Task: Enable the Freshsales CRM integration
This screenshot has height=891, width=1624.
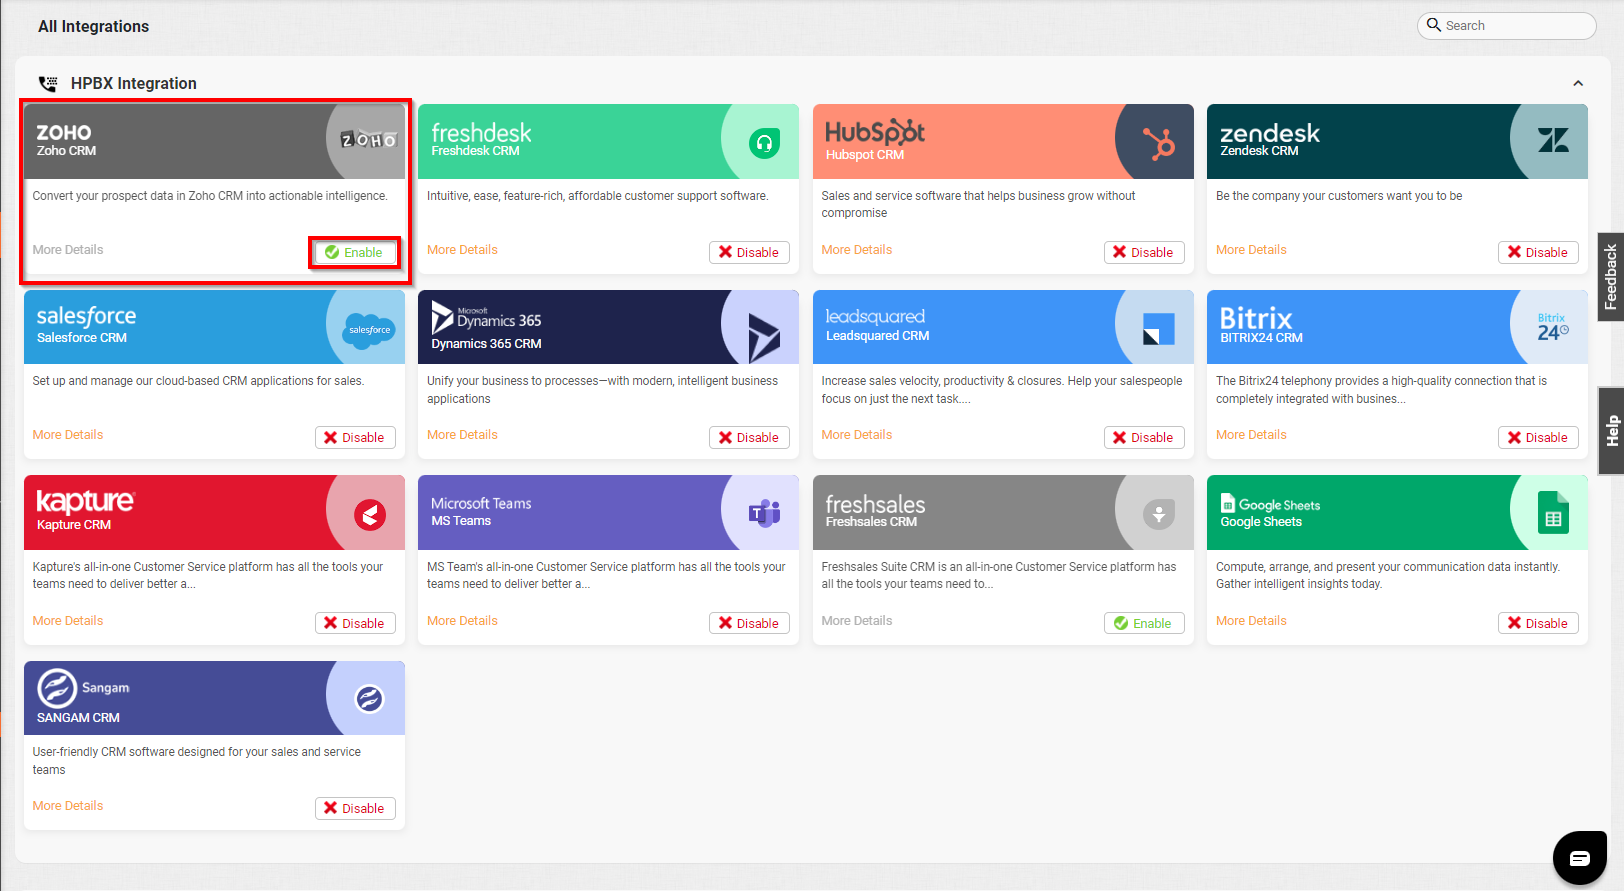Action: 1144,624
